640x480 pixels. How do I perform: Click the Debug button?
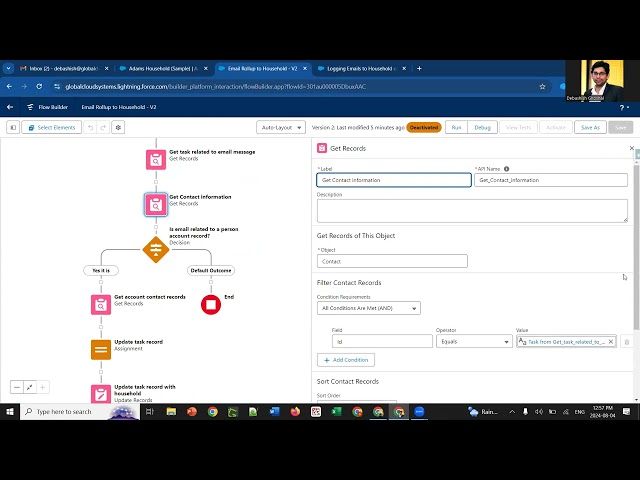click(482, 127)
